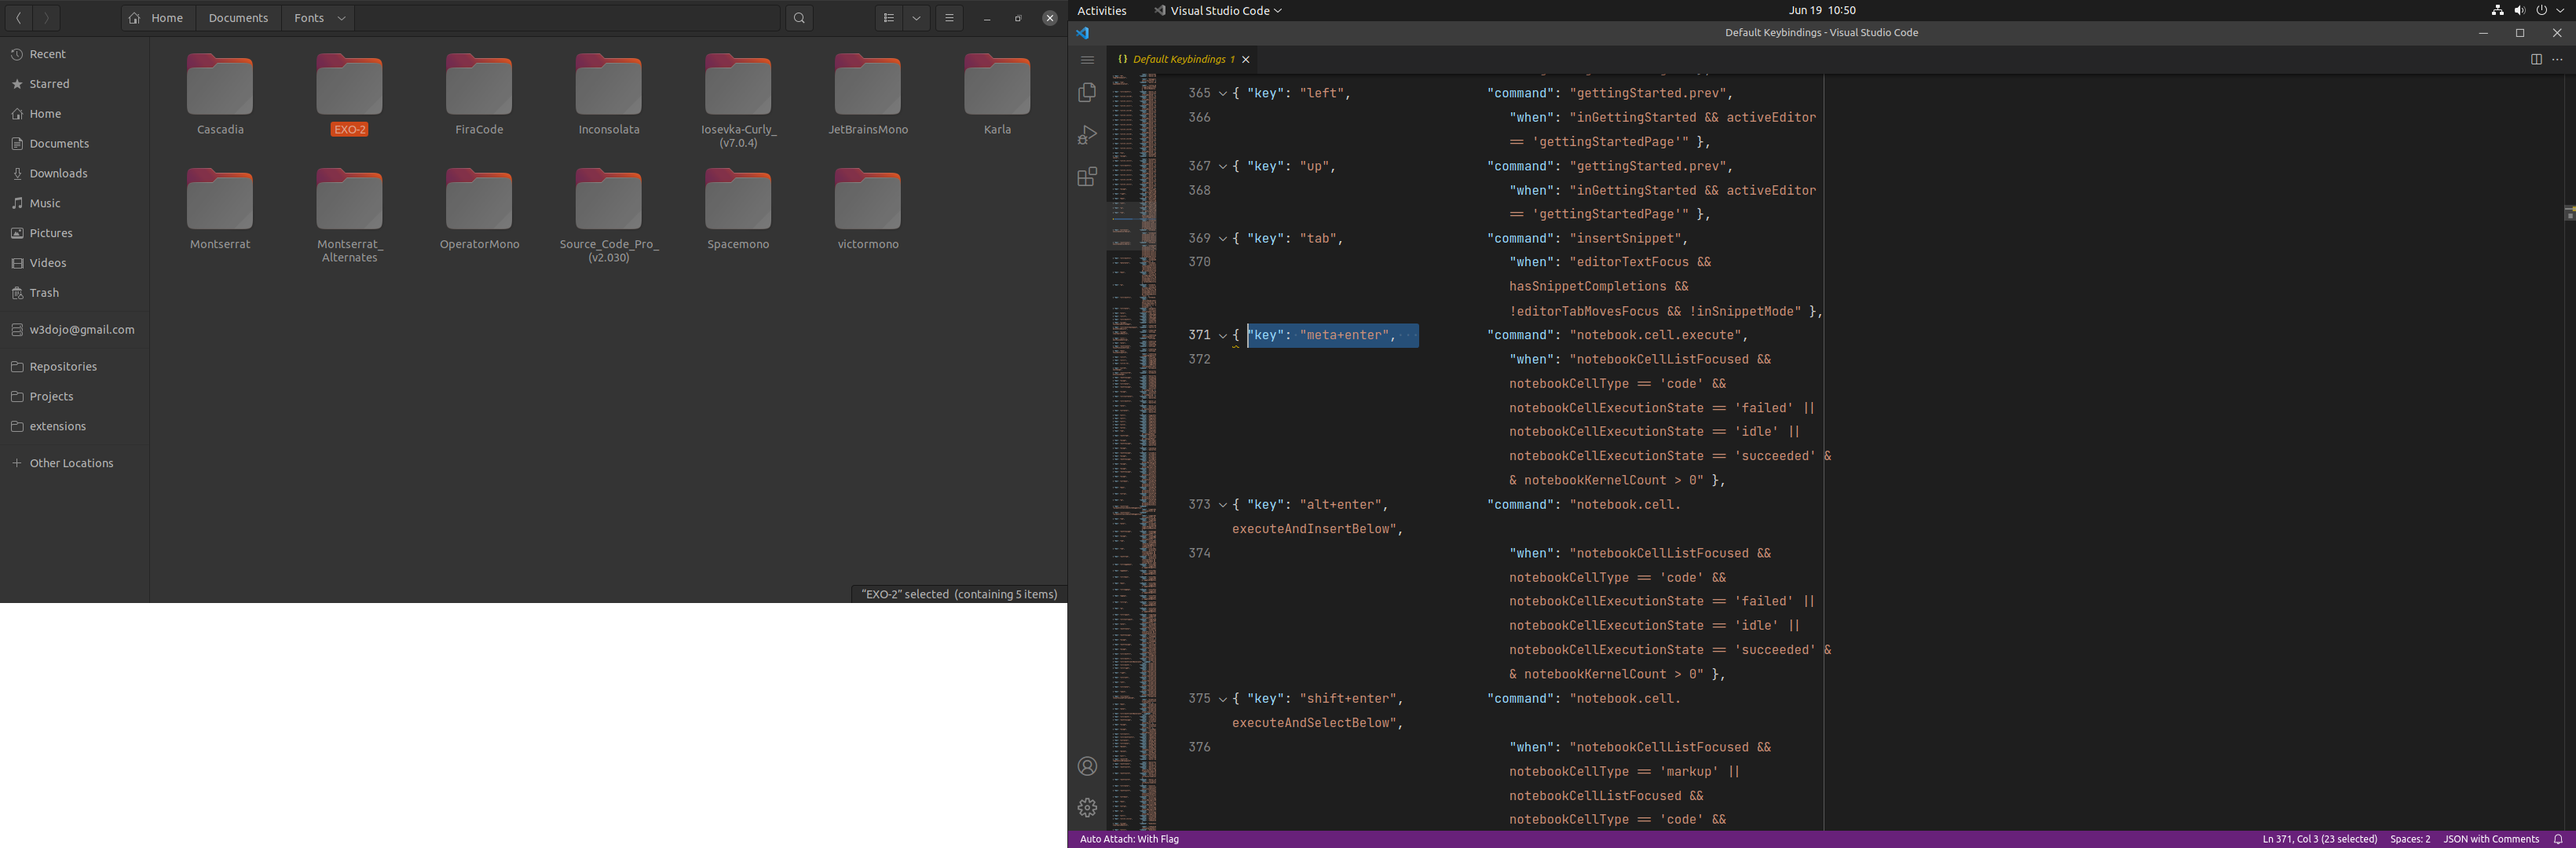Collapse the code fold at line 371
Viewport: 2576px width, 848px height.
click(1221, 335)
